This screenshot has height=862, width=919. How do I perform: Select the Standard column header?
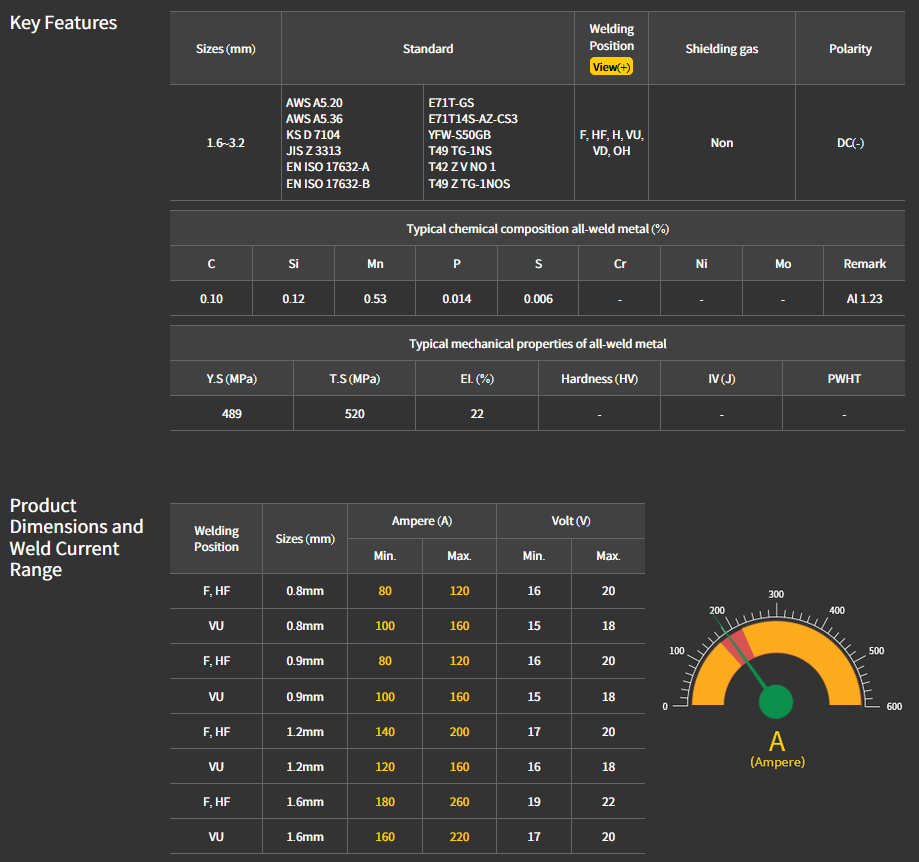(x=428, y=49)
